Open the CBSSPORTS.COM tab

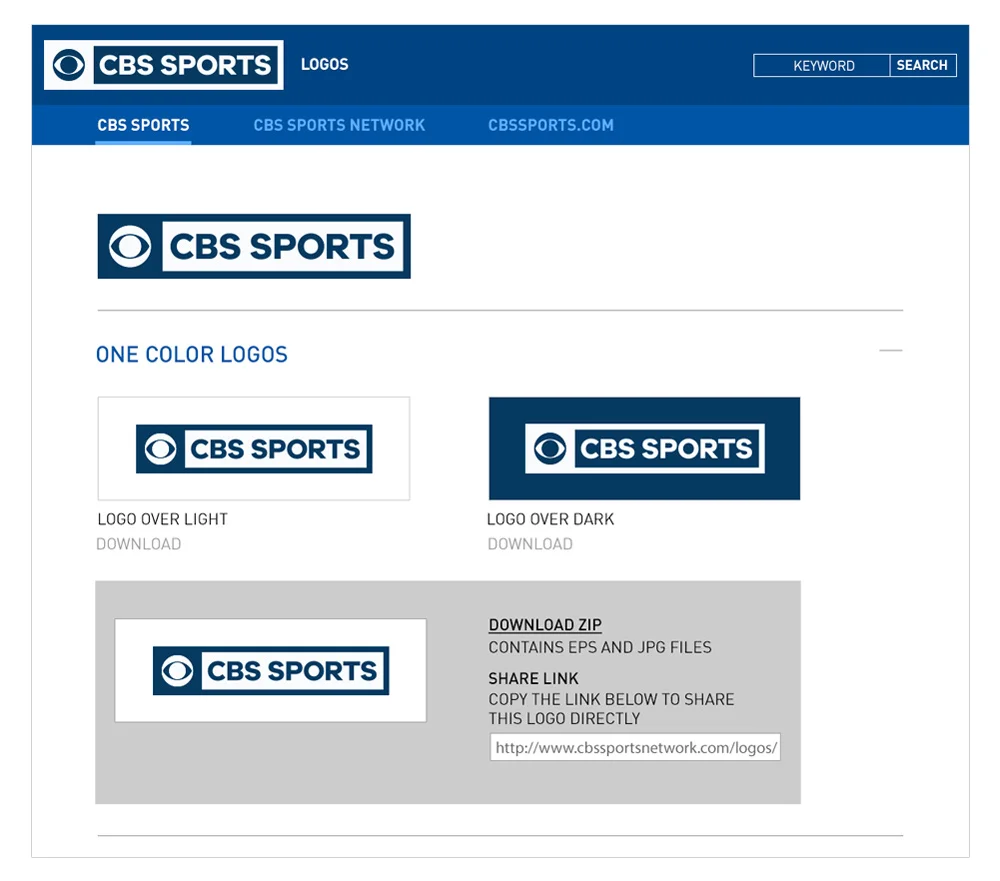[551, 125]
